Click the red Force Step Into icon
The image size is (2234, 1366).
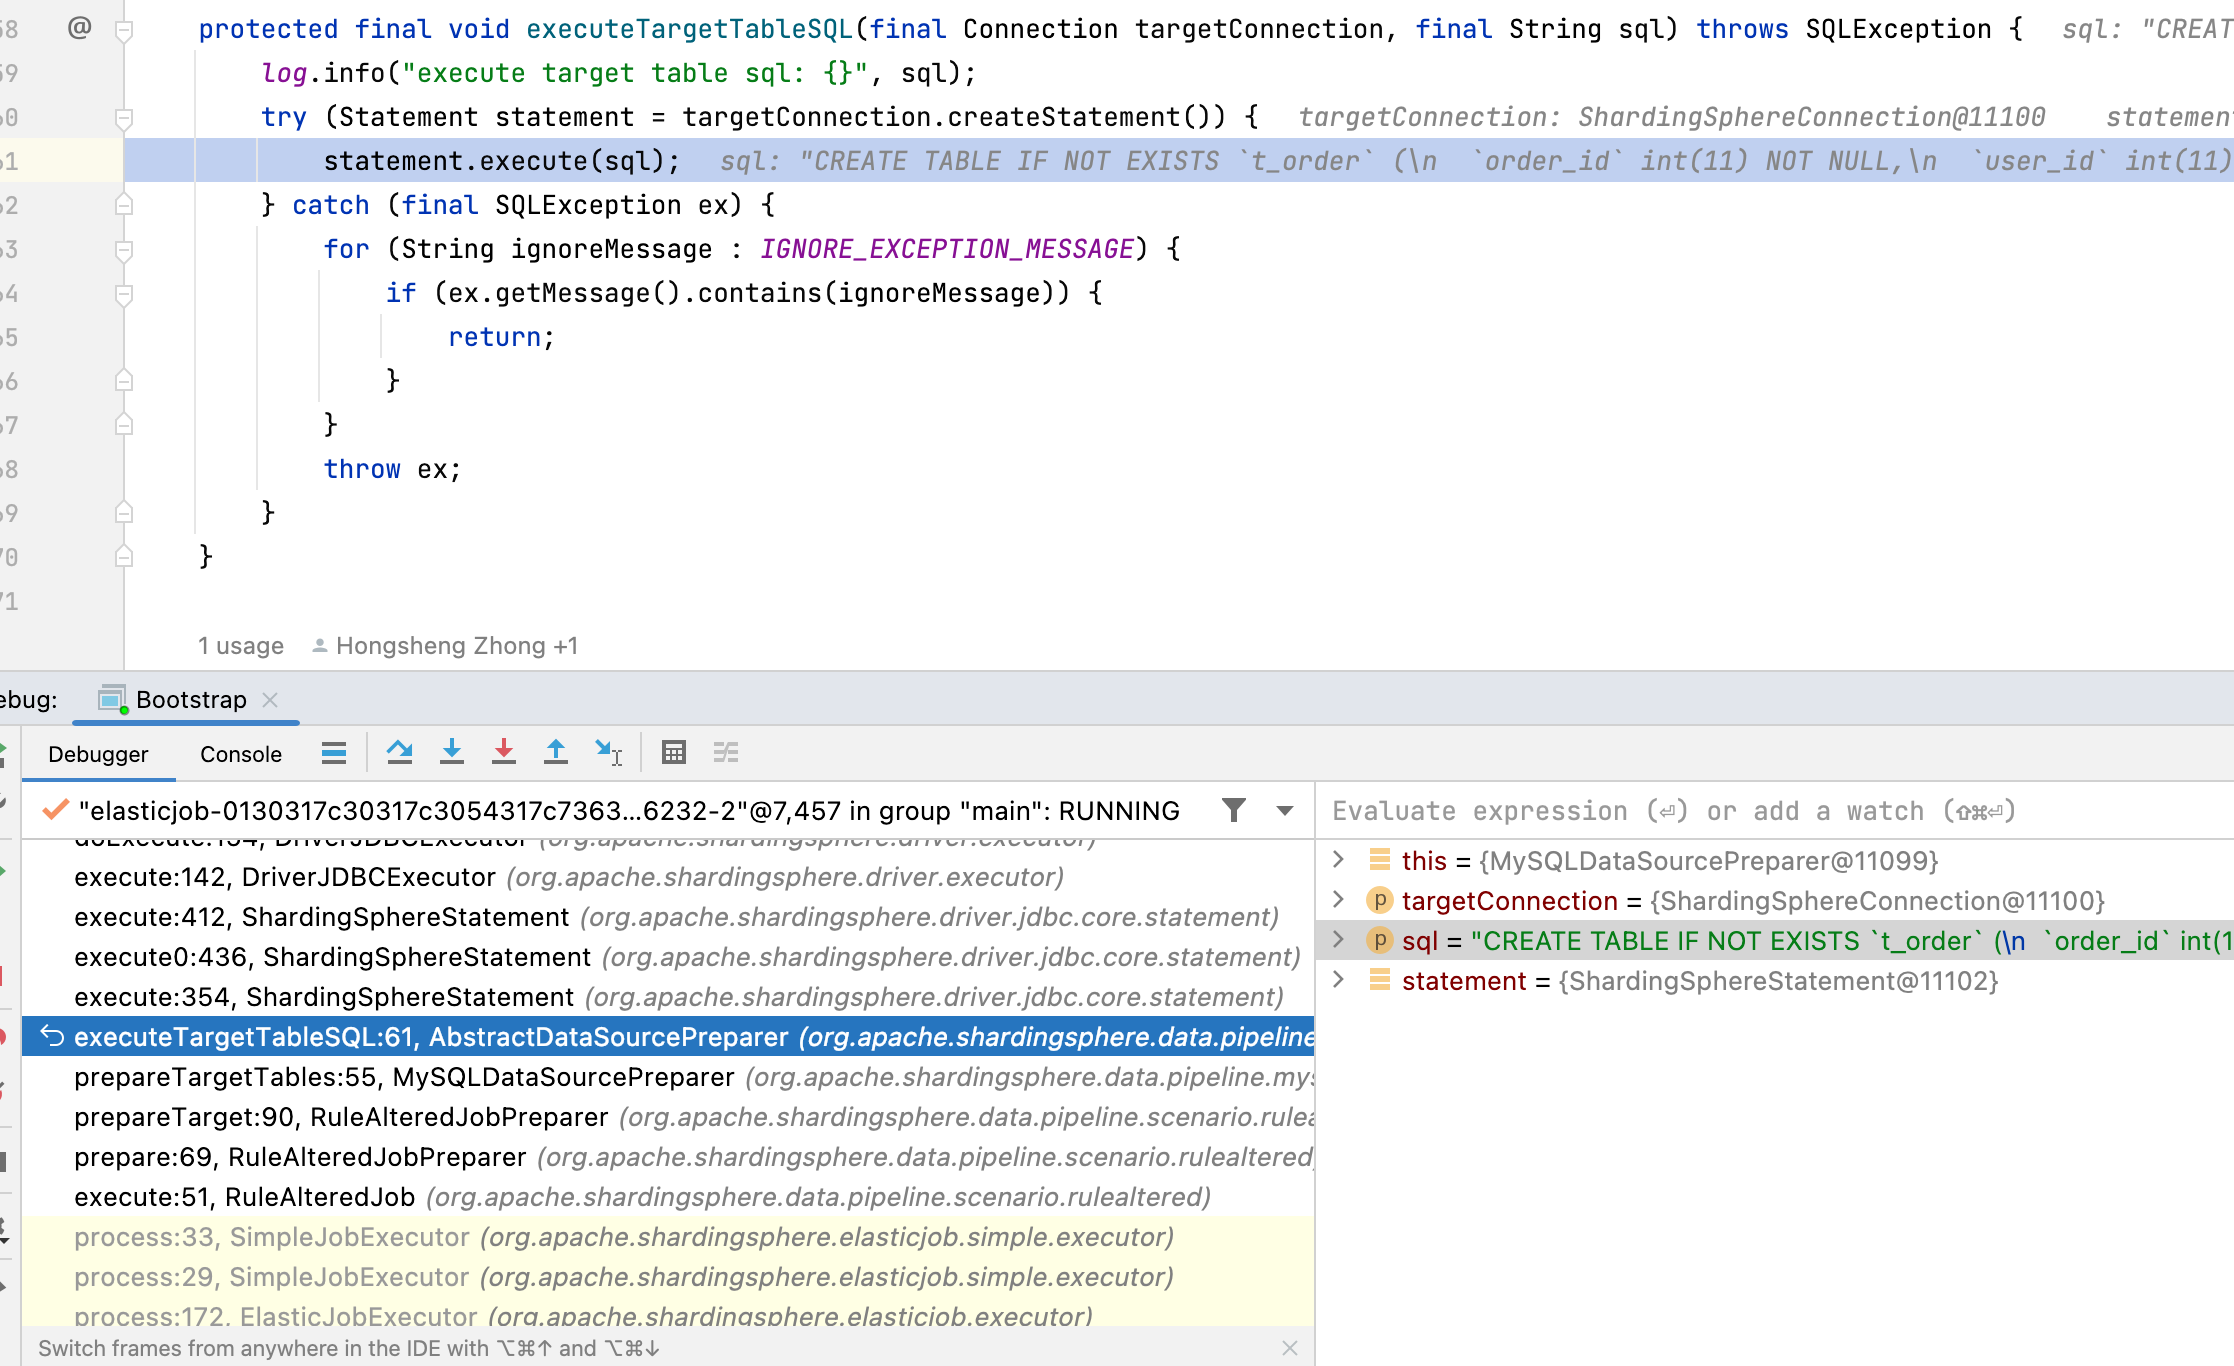tap(504, 752)
